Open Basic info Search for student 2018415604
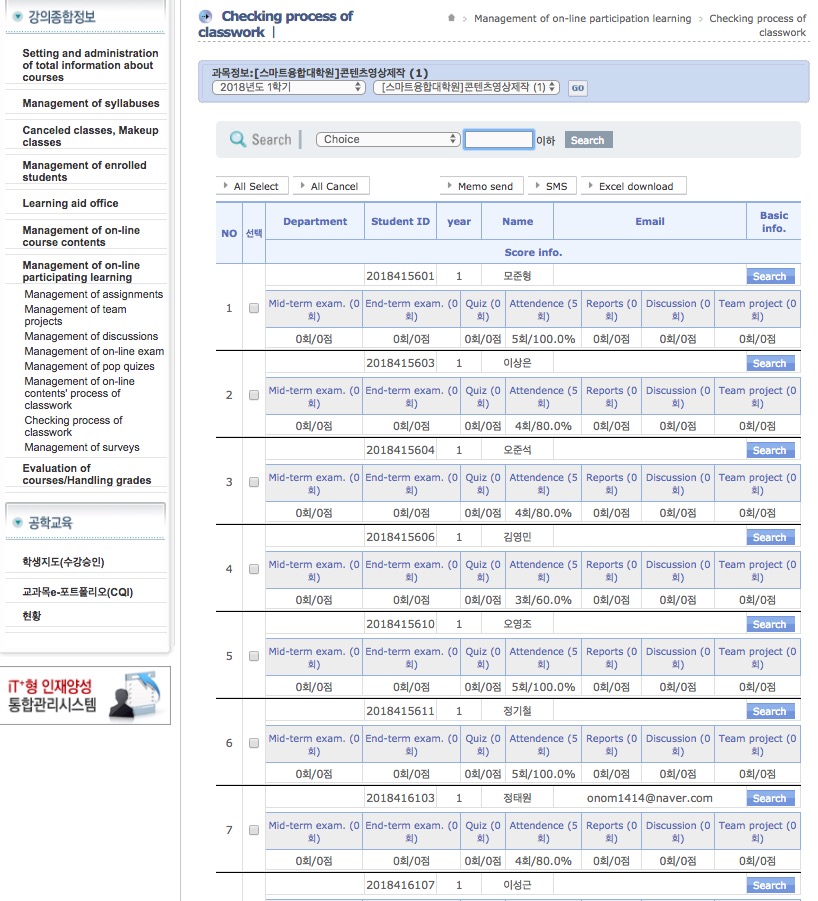Viewport: 818px width, 901px height. tap(770, 450)
